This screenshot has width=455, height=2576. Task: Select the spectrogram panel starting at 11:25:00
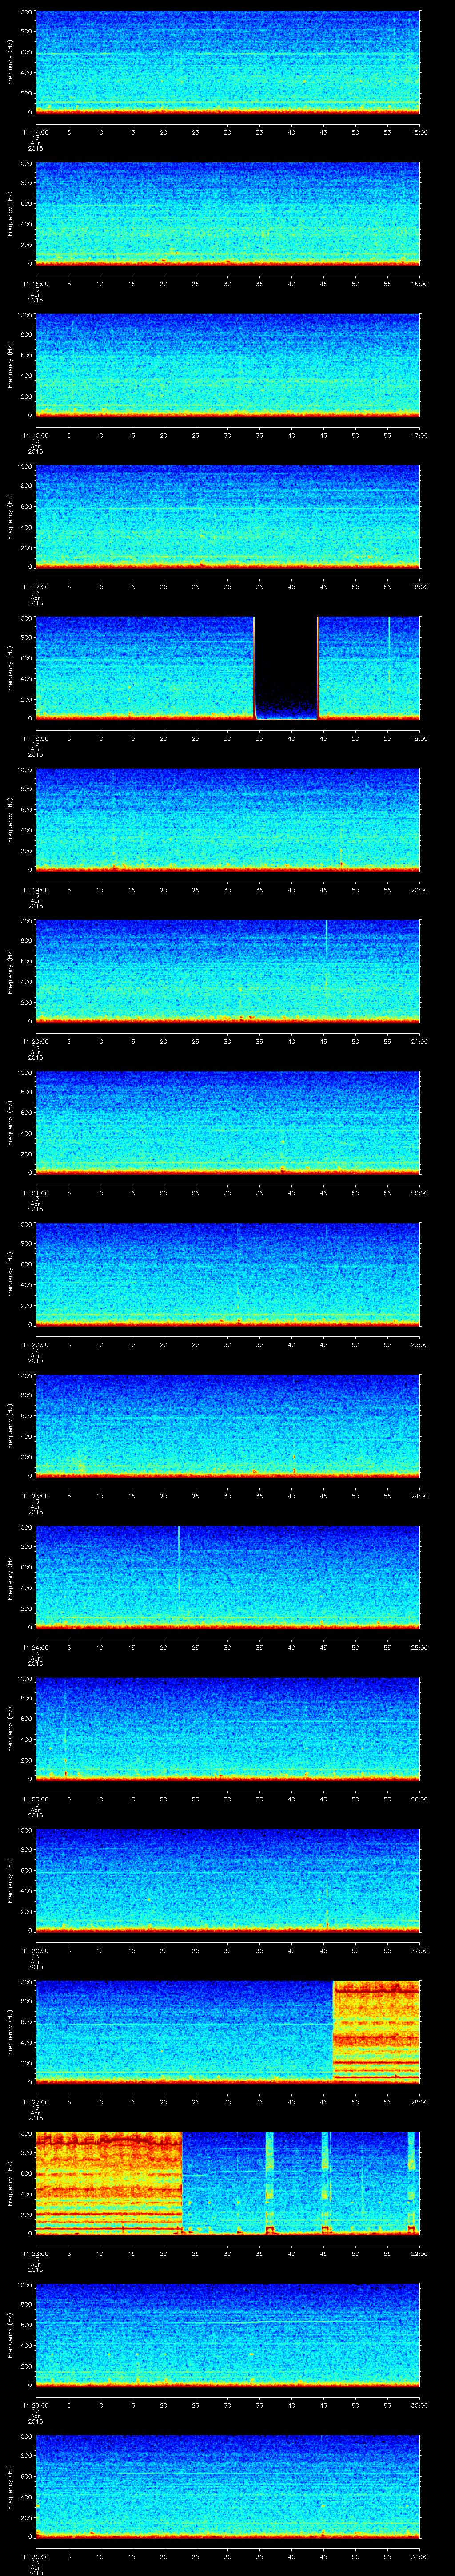[x=228, y=1728]
